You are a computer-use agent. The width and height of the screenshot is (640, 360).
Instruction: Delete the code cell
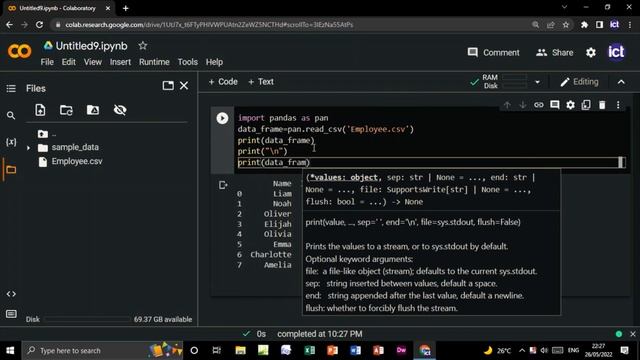(x=602, y=105)
